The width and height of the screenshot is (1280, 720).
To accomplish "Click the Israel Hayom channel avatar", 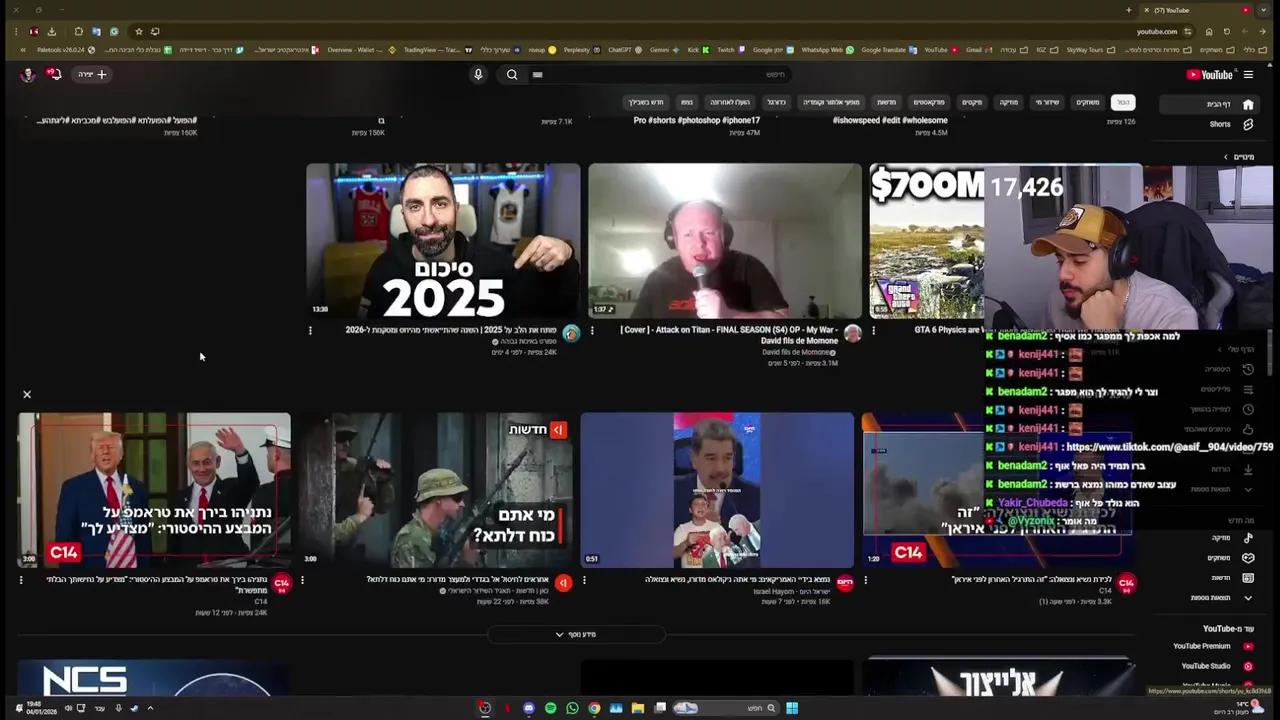I will coord(845,583).
